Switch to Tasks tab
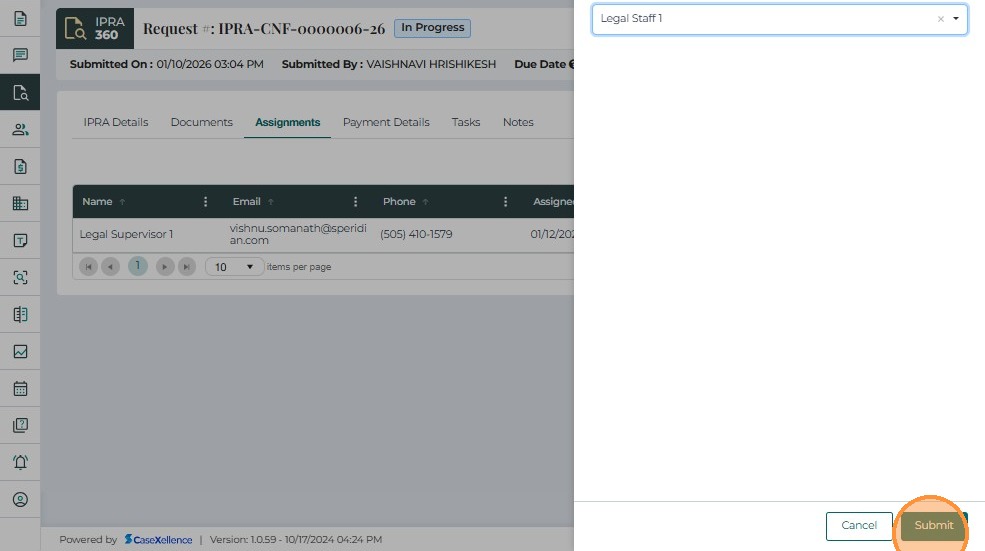This screenshot has height=551, width=985. (465, 123)
